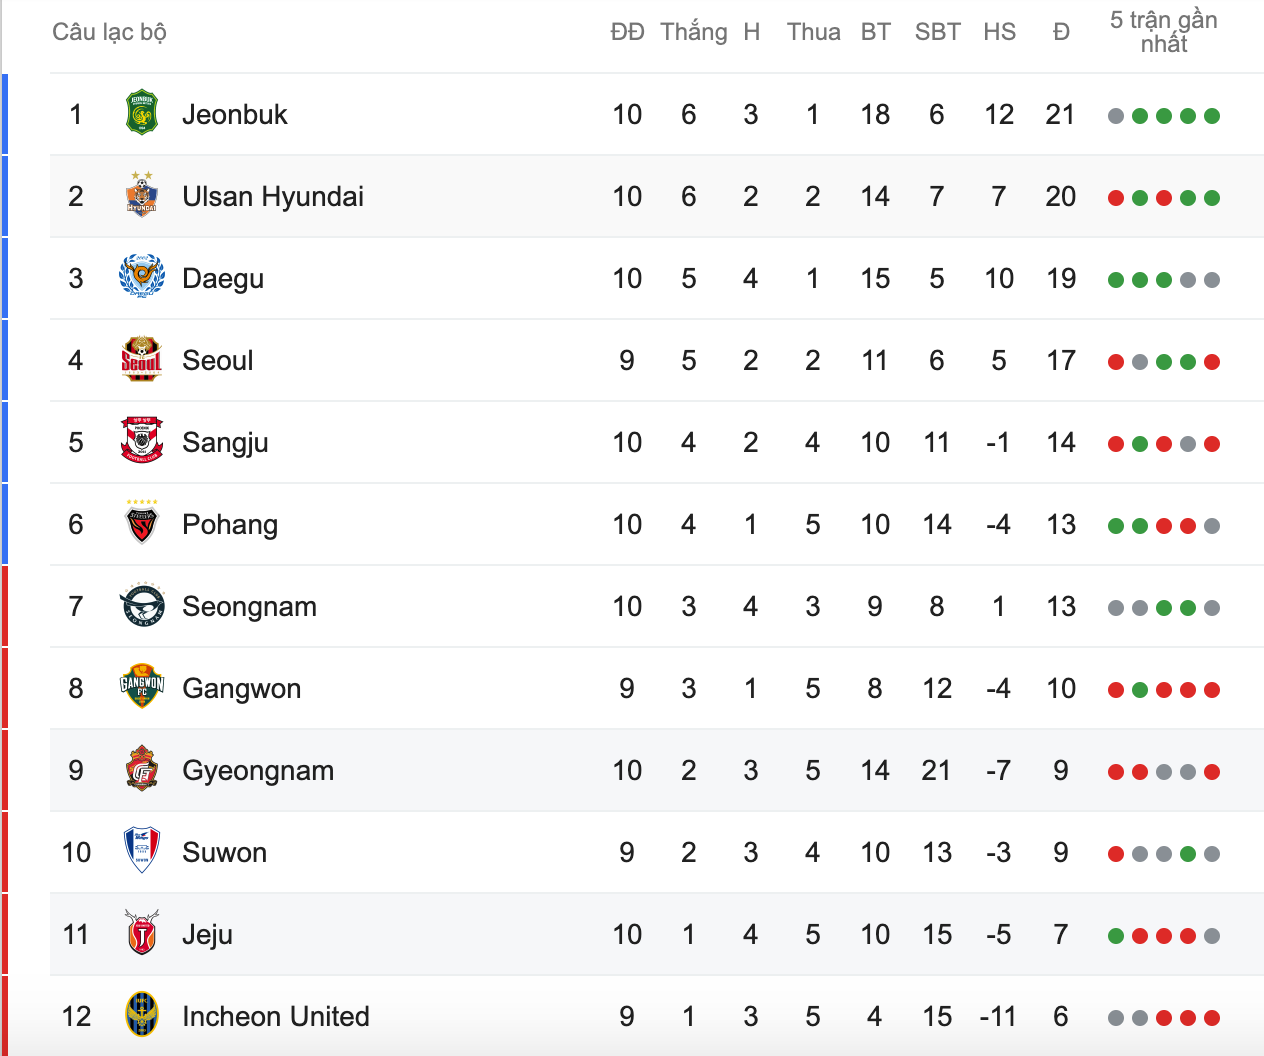
Task: Click the Gyeongnam team logo
Action: (x=142, y=769)
